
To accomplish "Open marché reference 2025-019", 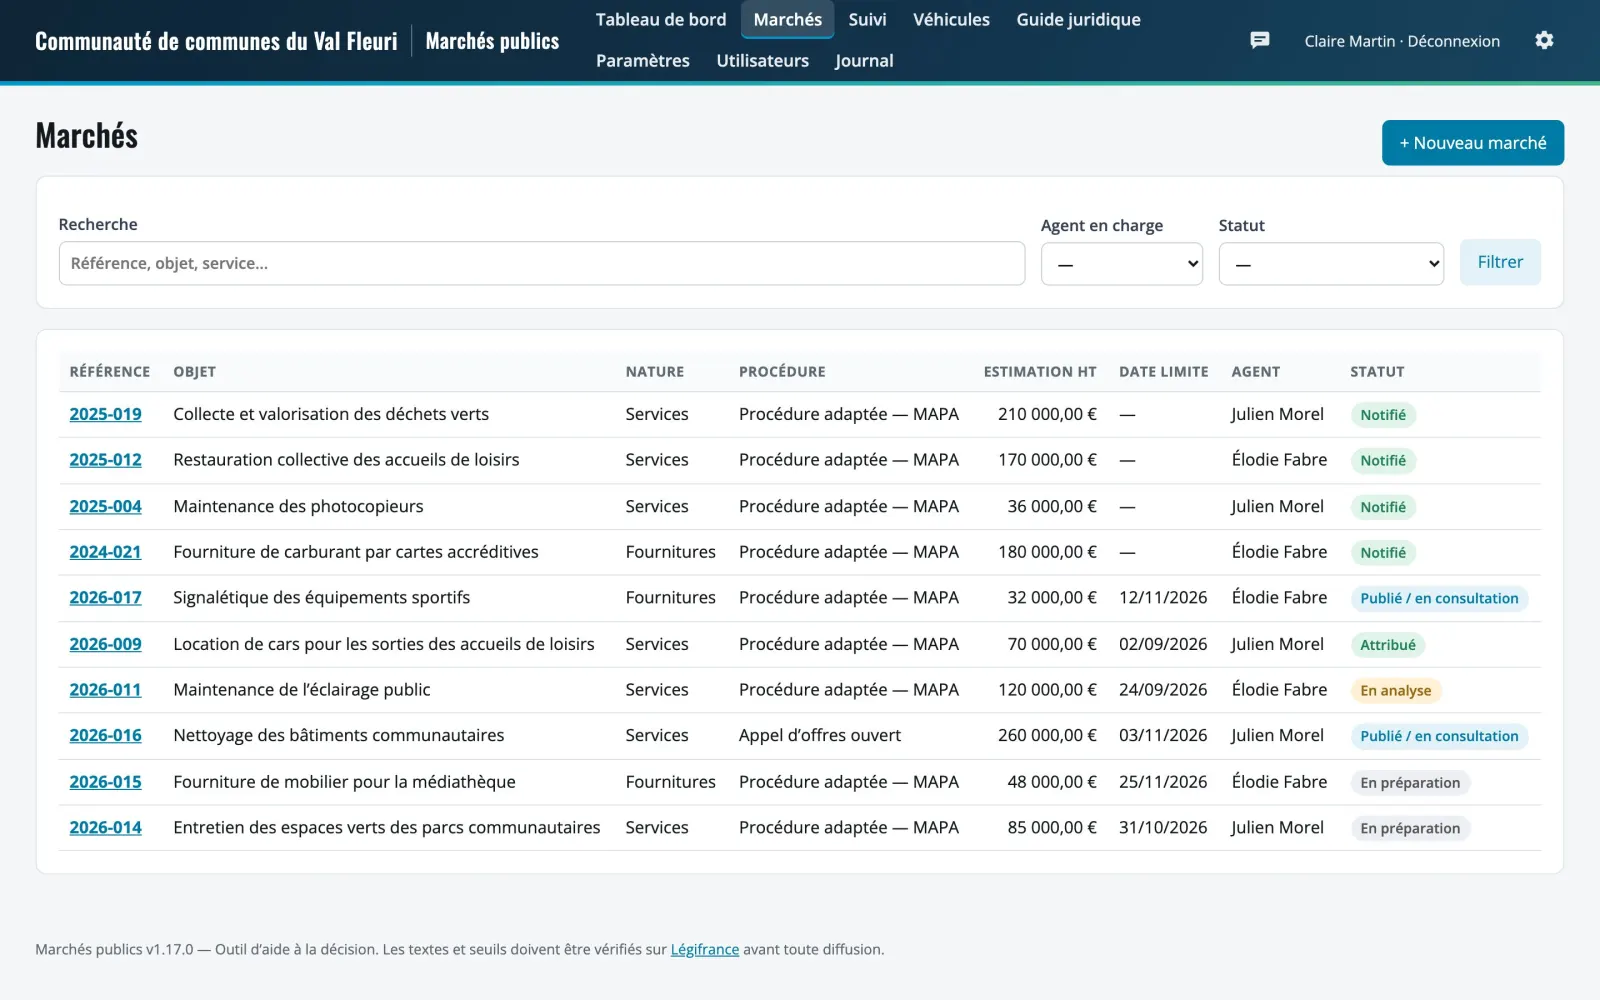I will pos(105,414).
